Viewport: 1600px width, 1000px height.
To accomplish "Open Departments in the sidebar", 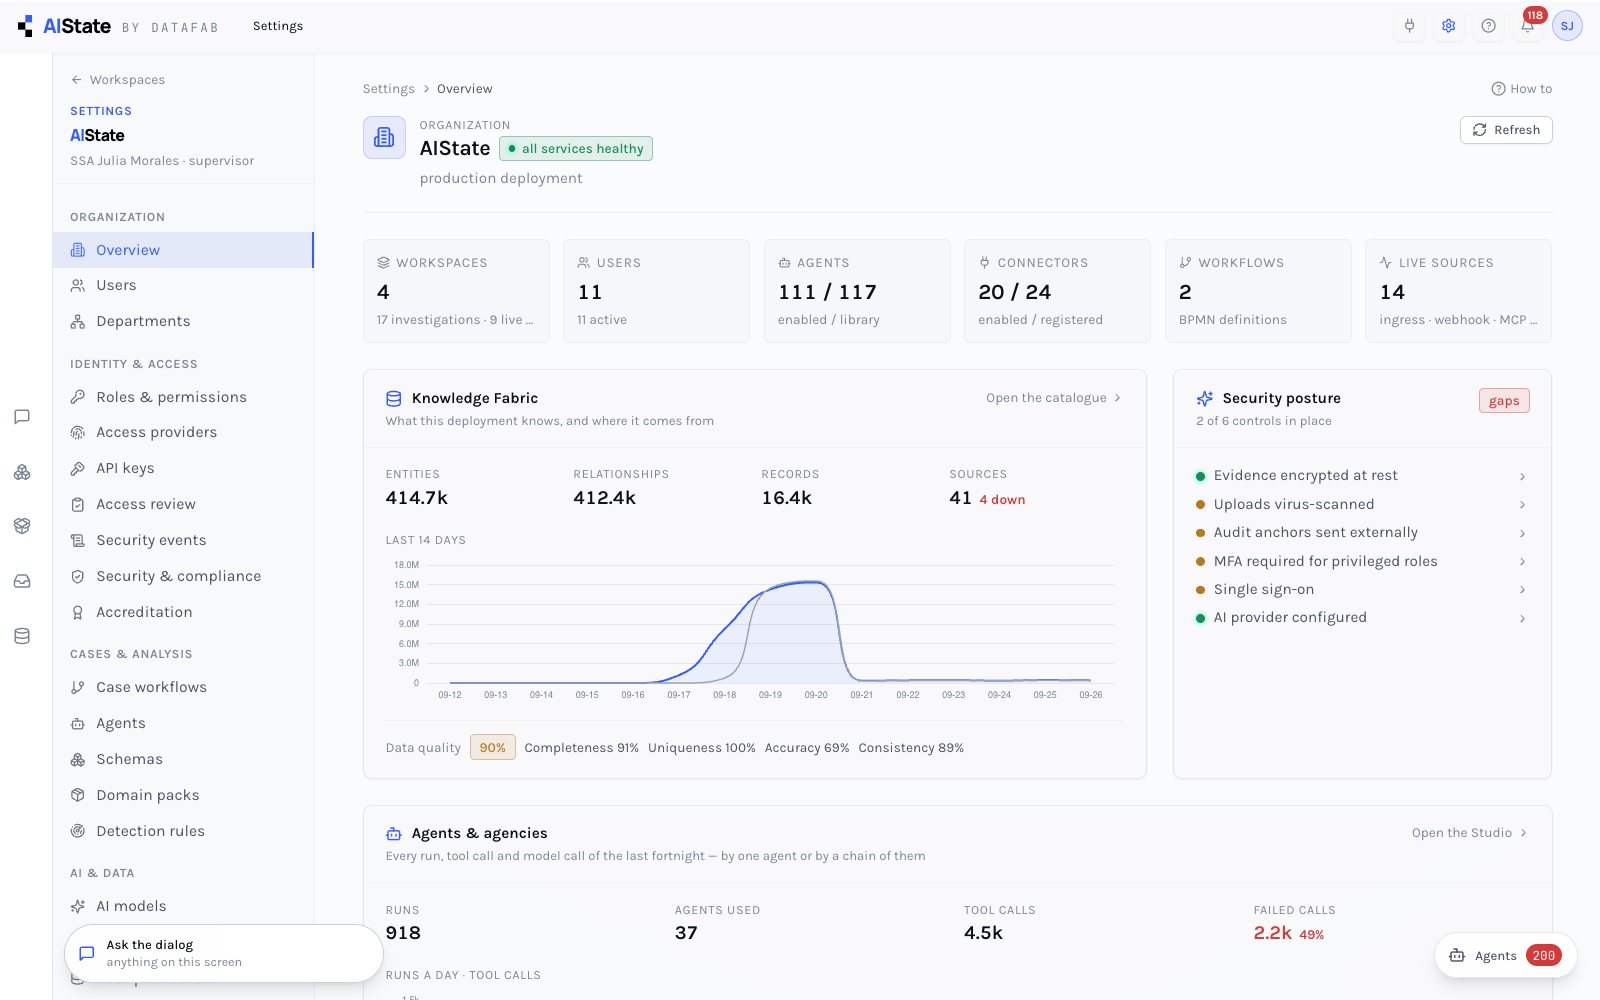I will [x=183, y=321].
